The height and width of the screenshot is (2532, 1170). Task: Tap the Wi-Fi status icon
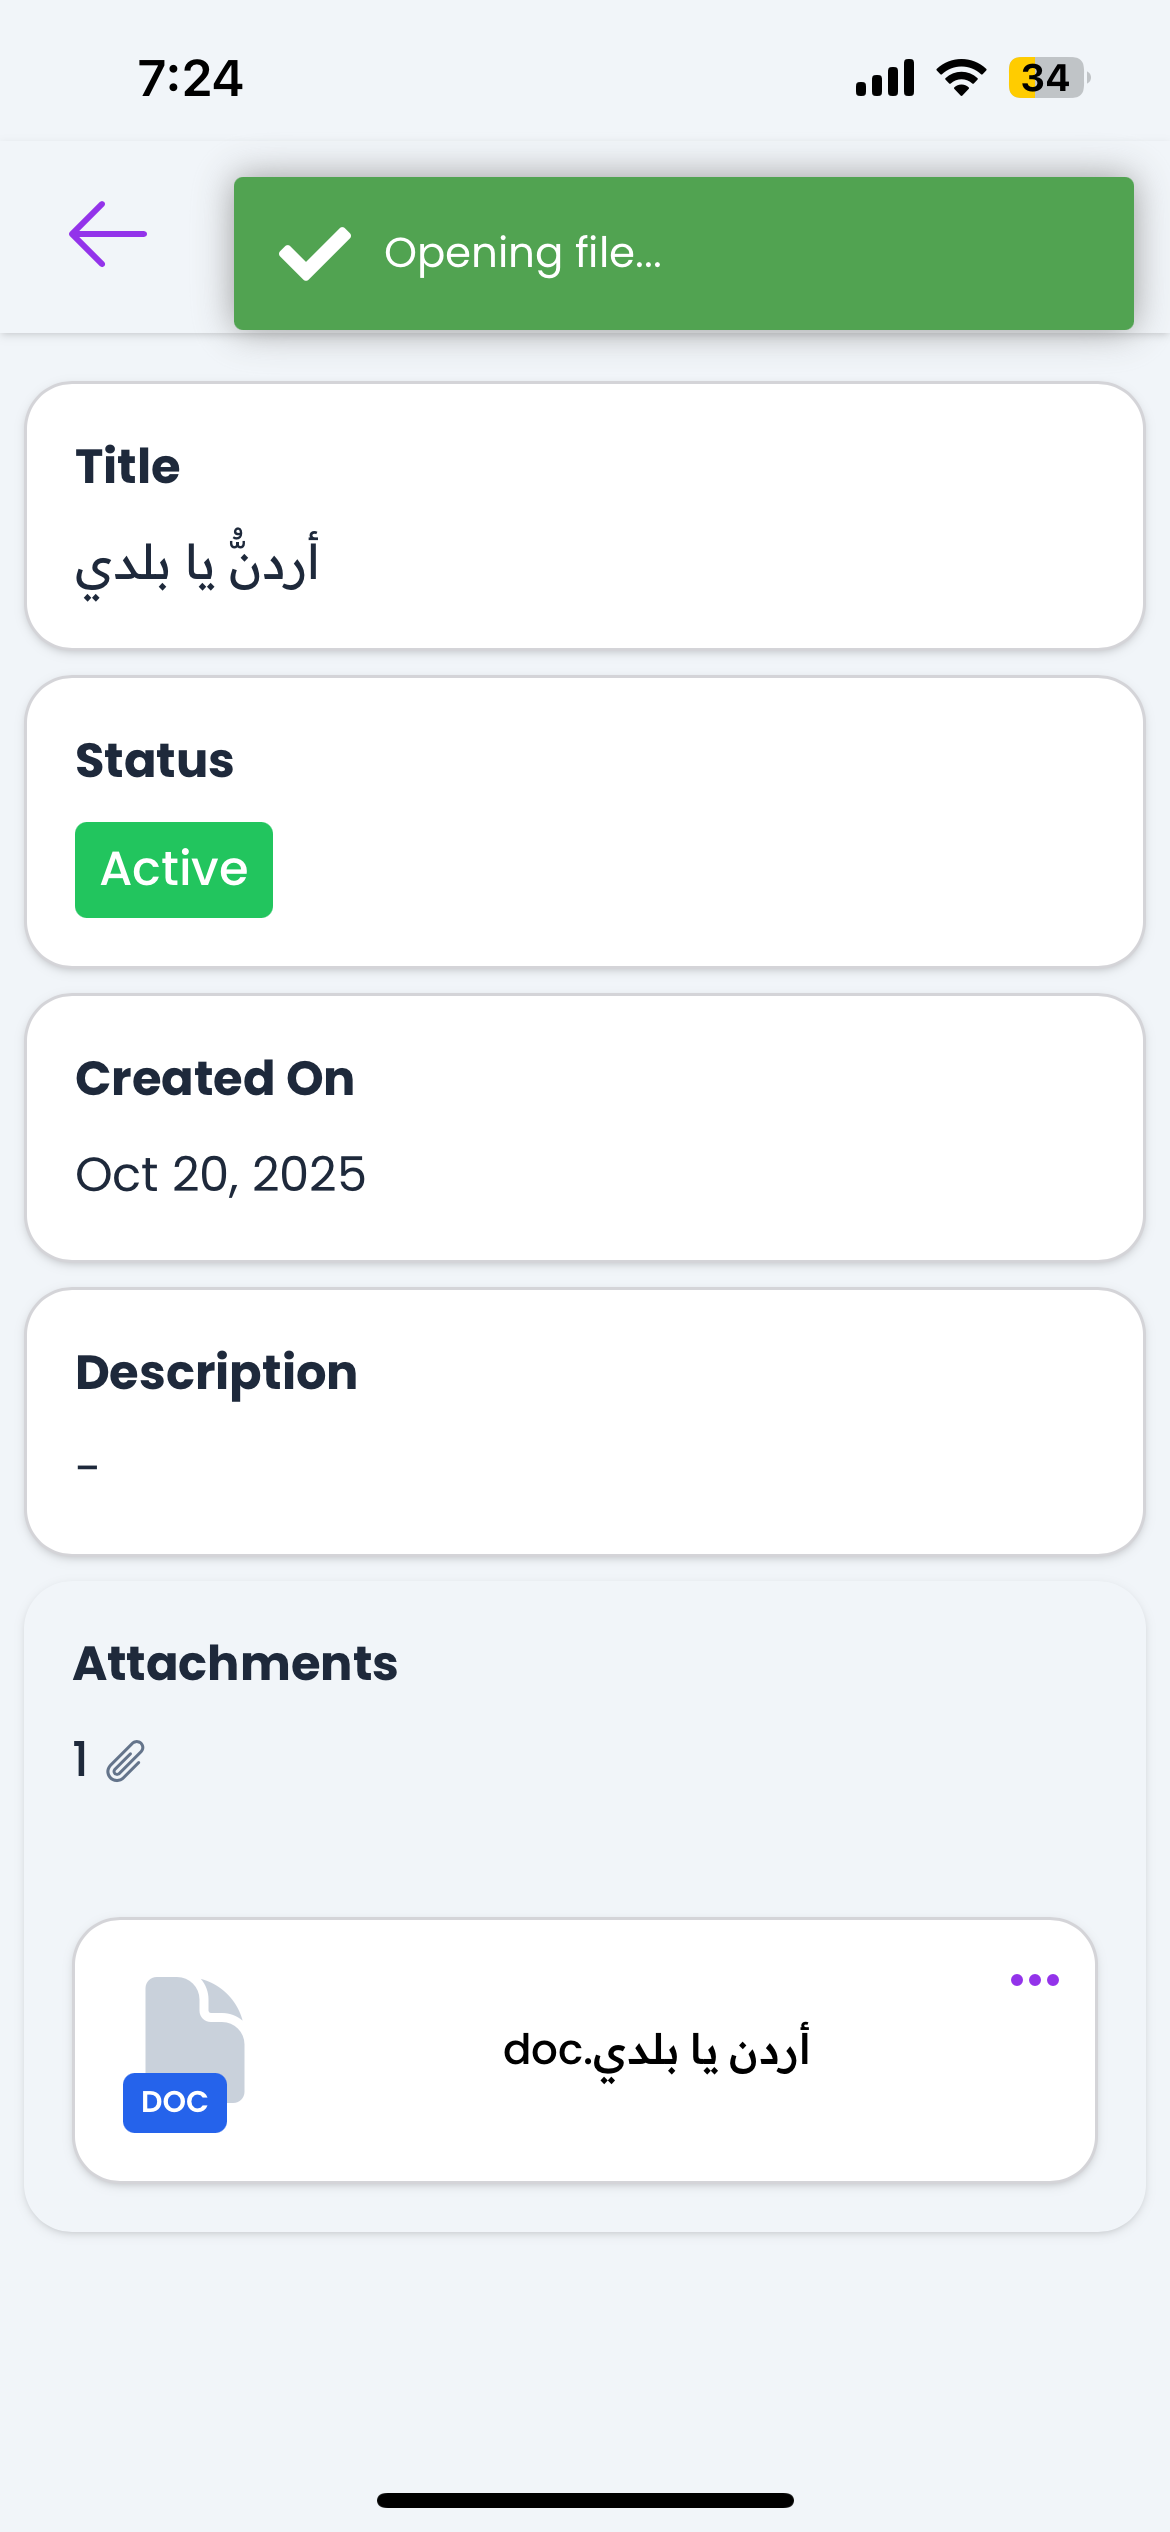click(x=961, y=77)
